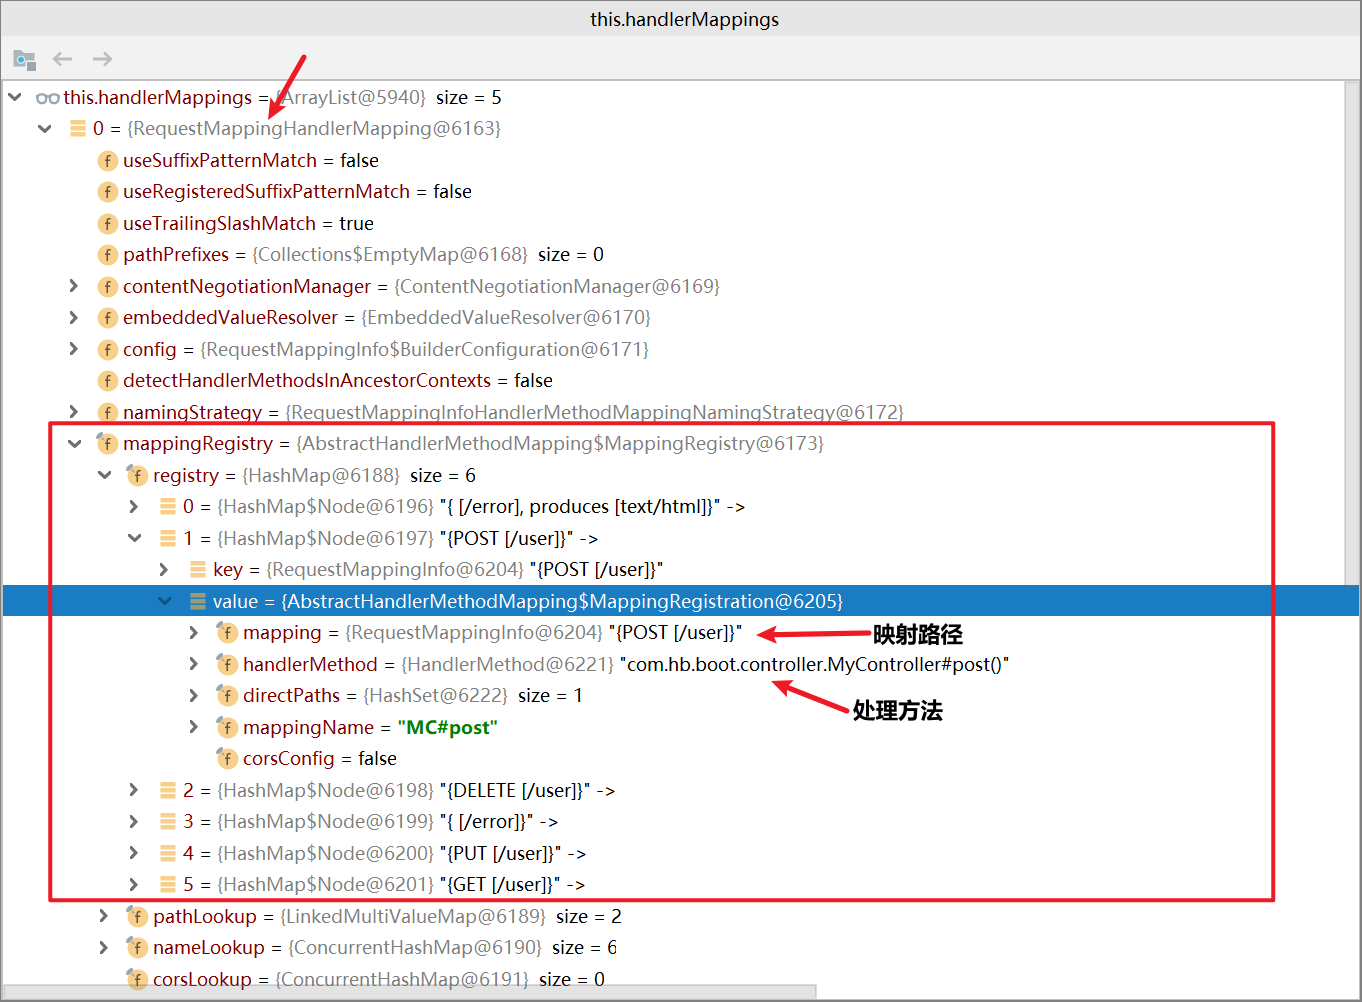Click the element icon of RequestMappingHandlerMapping@6163

click(x=78, y=129)
